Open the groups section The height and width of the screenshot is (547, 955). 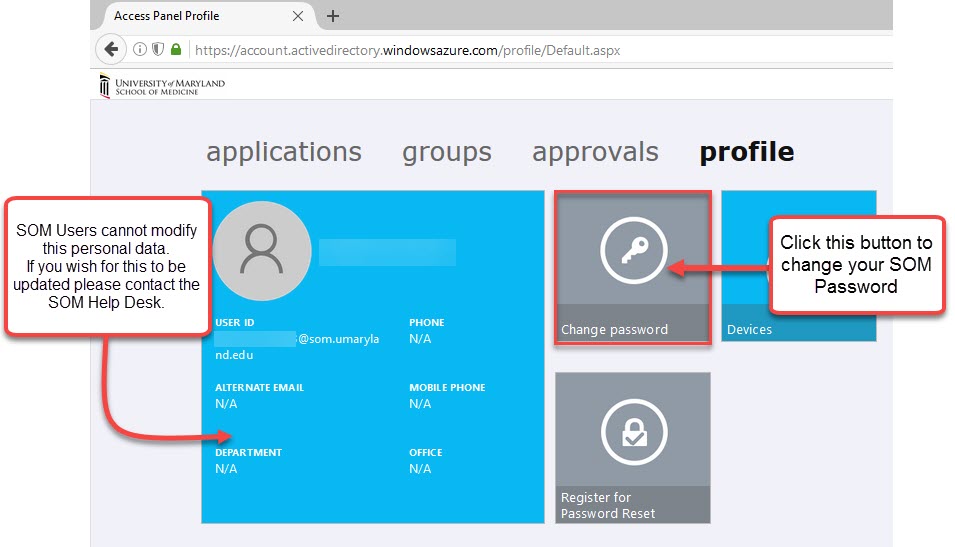[447, 152]
